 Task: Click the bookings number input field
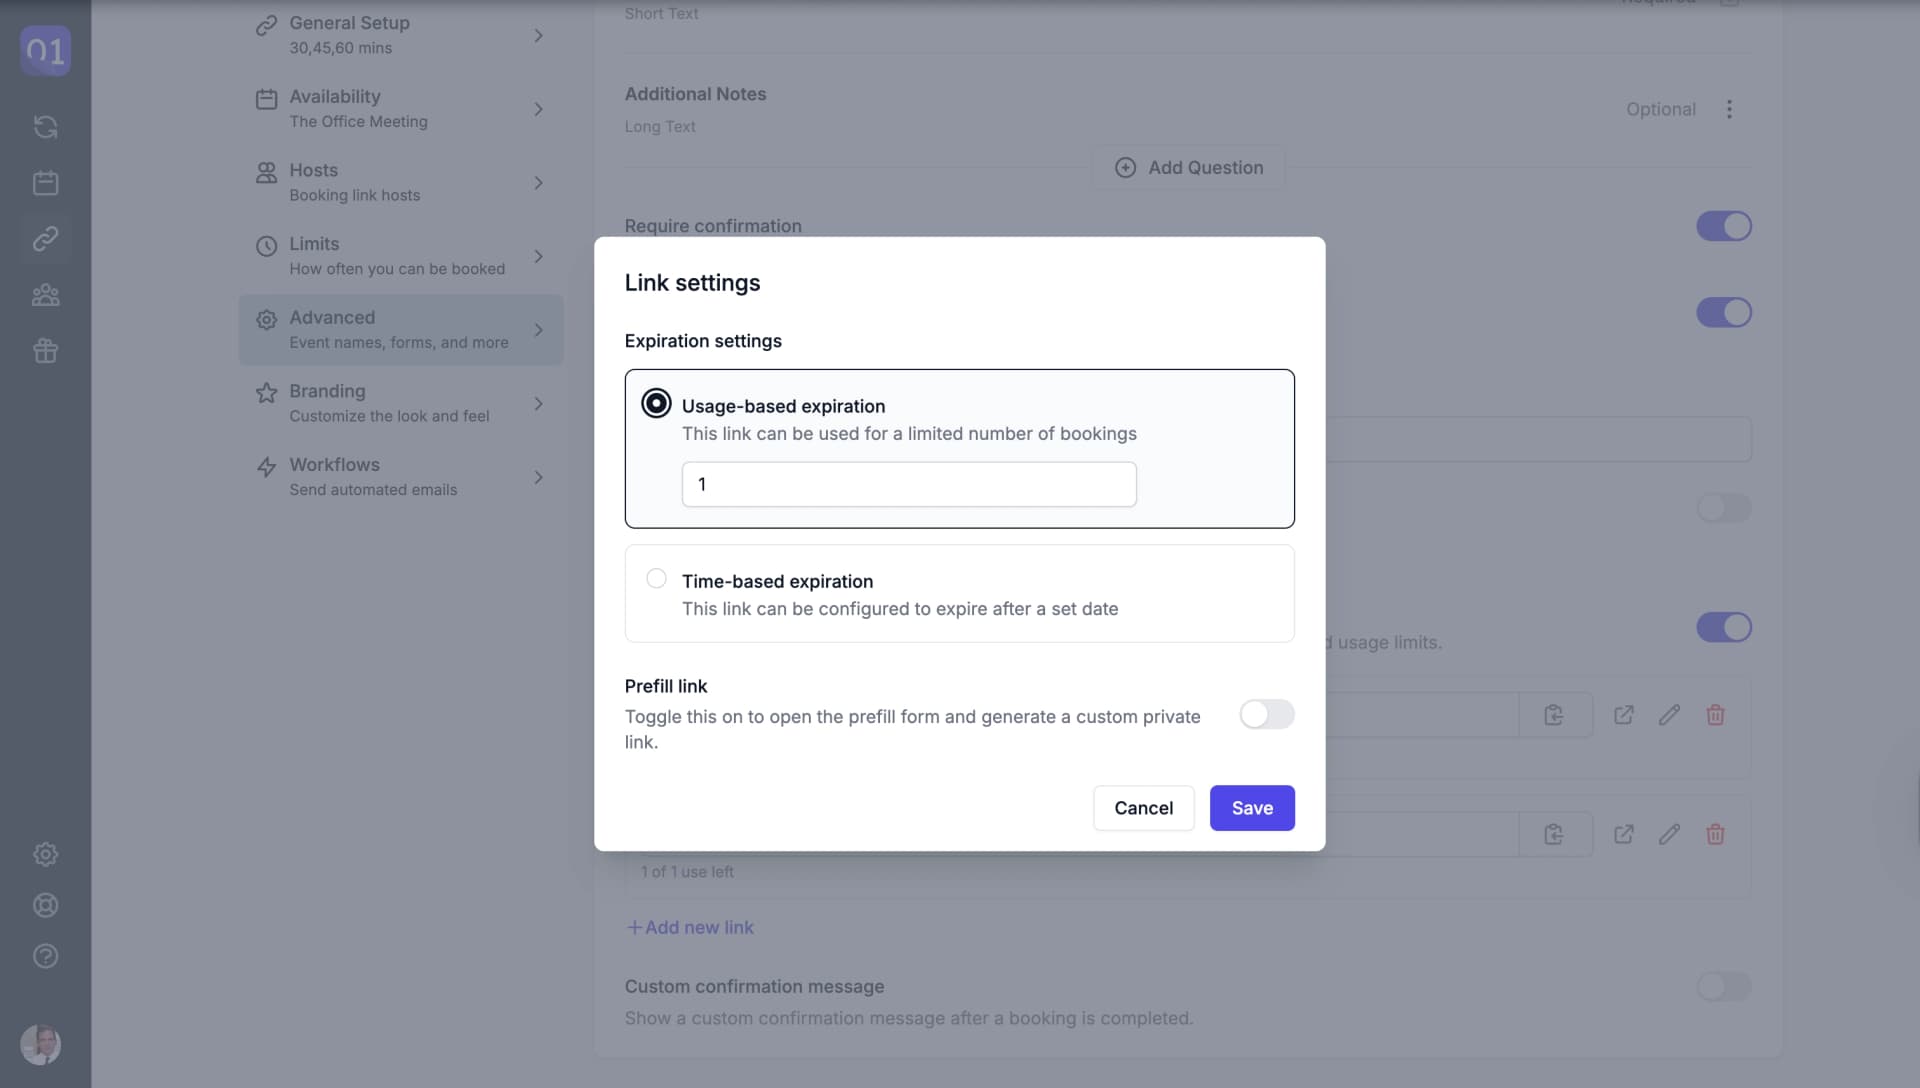coord(908,484)
